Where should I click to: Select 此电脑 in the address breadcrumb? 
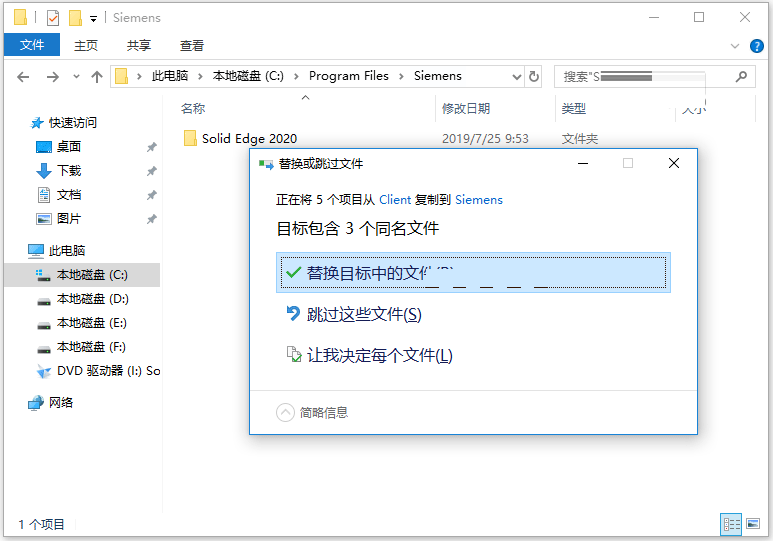click(170, 76)
